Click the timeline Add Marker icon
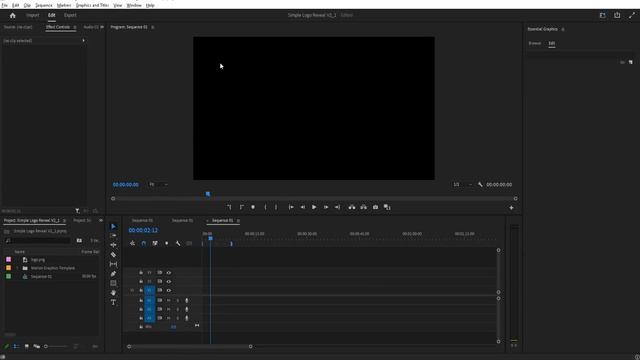 coord(167,243)
